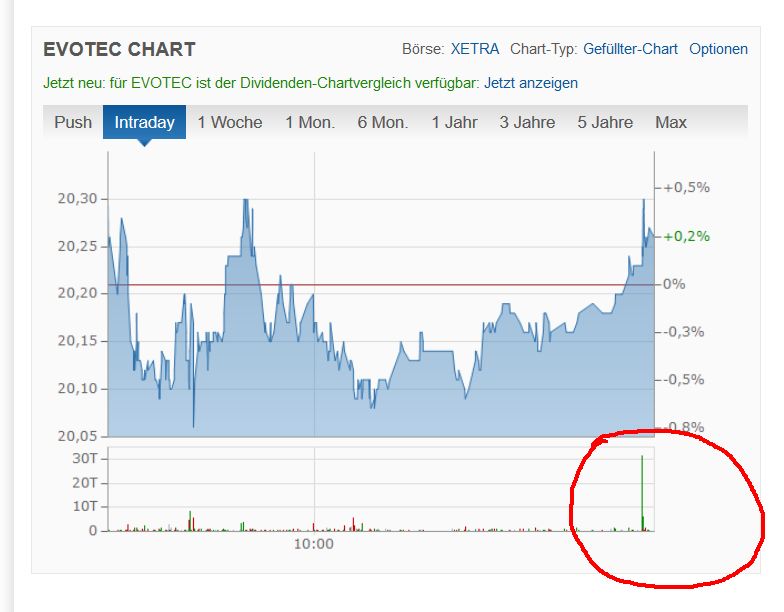Click the 20,30 price axis label
The height and width of the screenshot is (612, 784).
78,198
